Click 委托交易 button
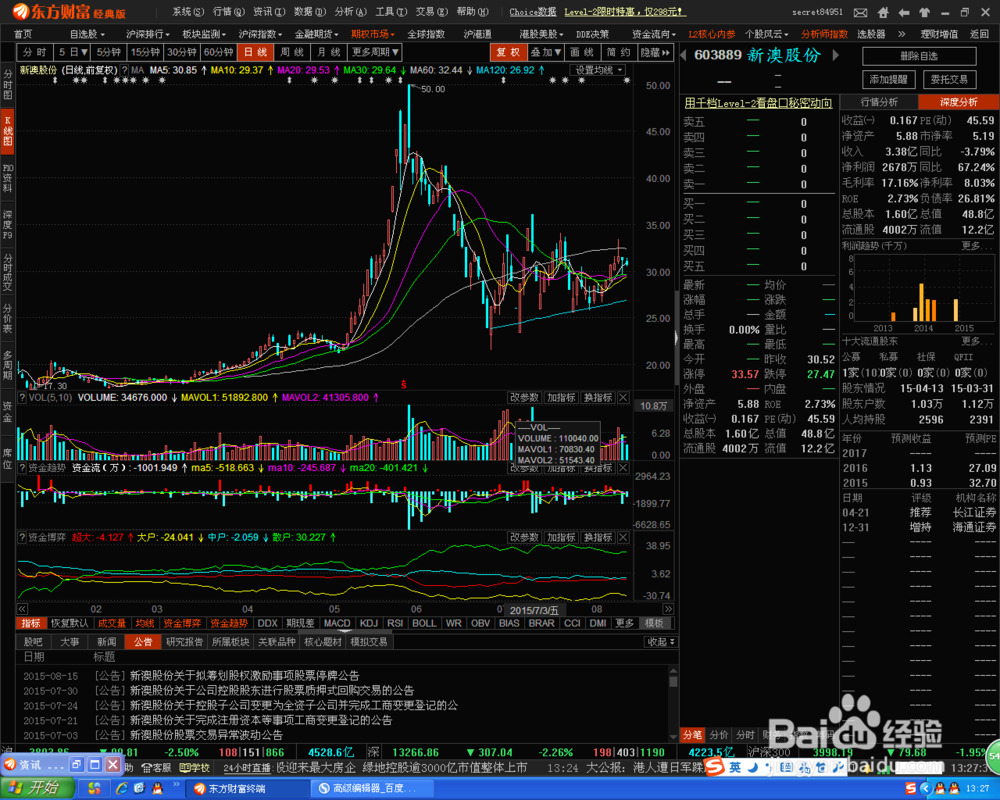1000x800 pixels. 949,80
